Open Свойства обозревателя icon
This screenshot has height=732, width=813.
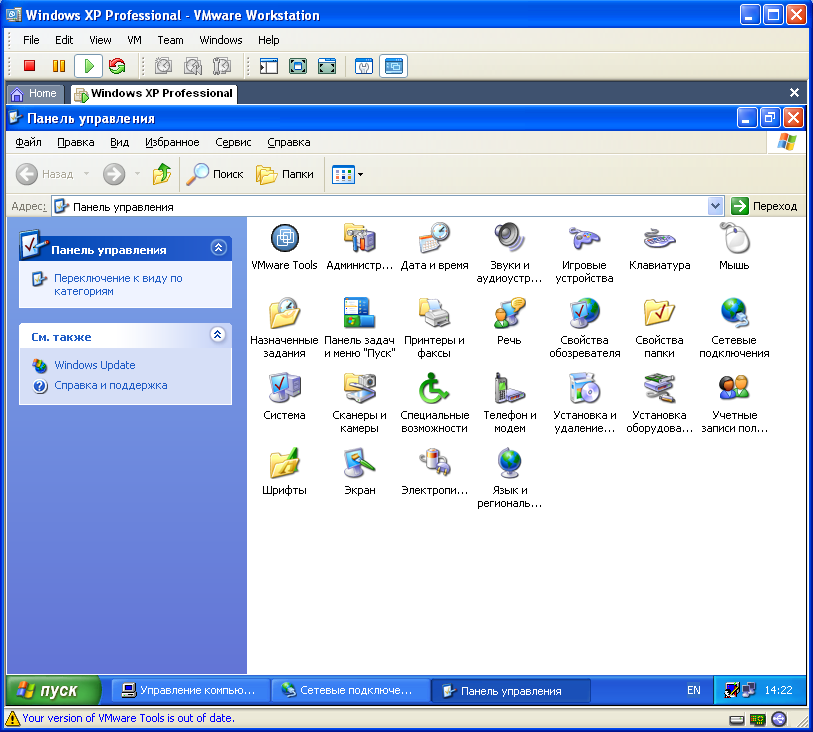point(584,328)
